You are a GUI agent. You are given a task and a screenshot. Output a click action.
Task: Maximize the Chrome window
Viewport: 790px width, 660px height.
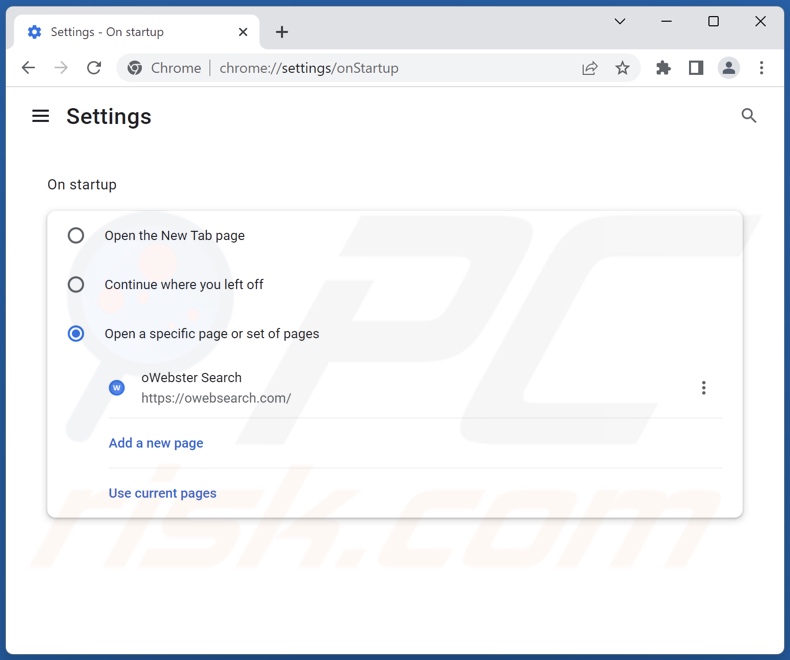(713, 21)
